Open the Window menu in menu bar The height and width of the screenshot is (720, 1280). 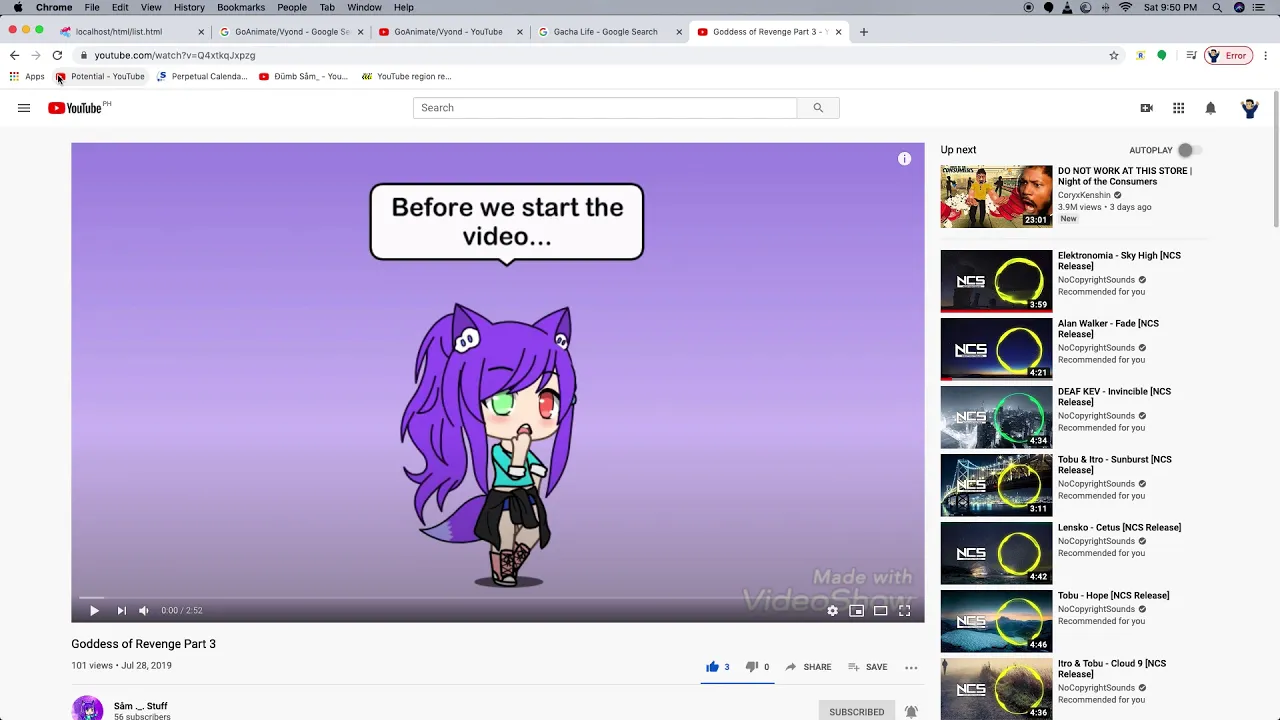[364, 7]
